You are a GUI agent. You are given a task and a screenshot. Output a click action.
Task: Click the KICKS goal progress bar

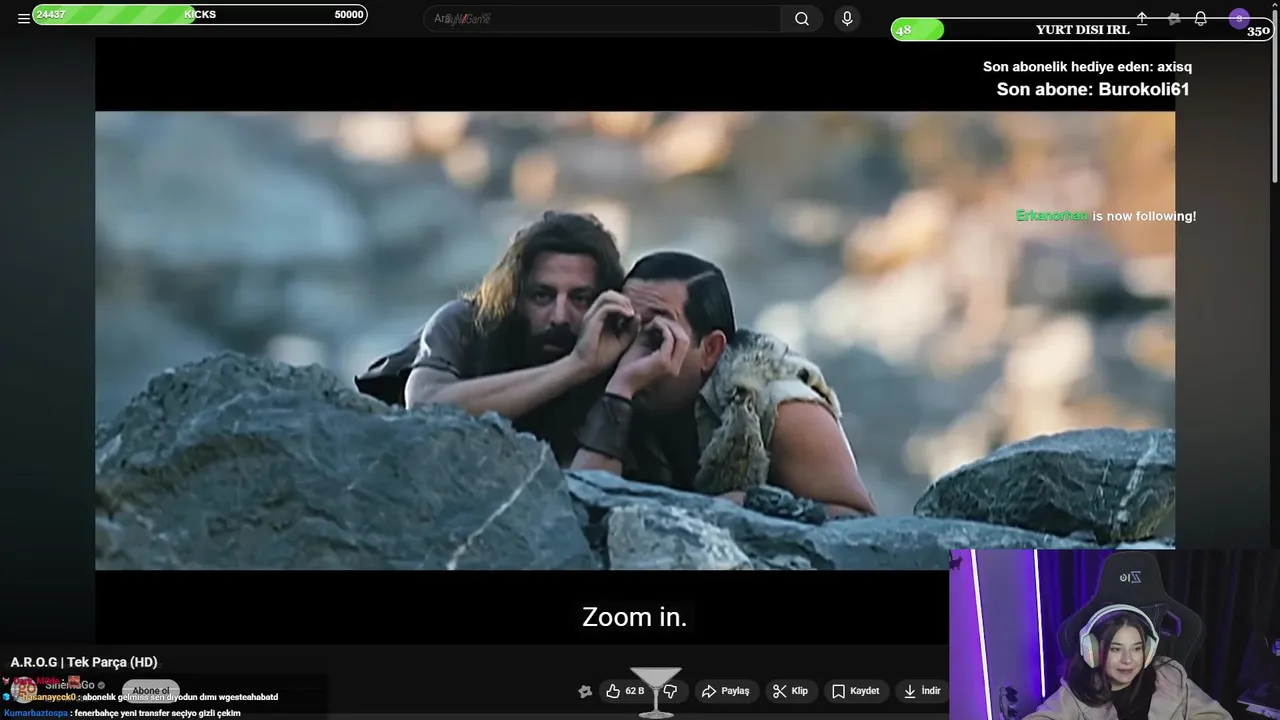[200, 14]
